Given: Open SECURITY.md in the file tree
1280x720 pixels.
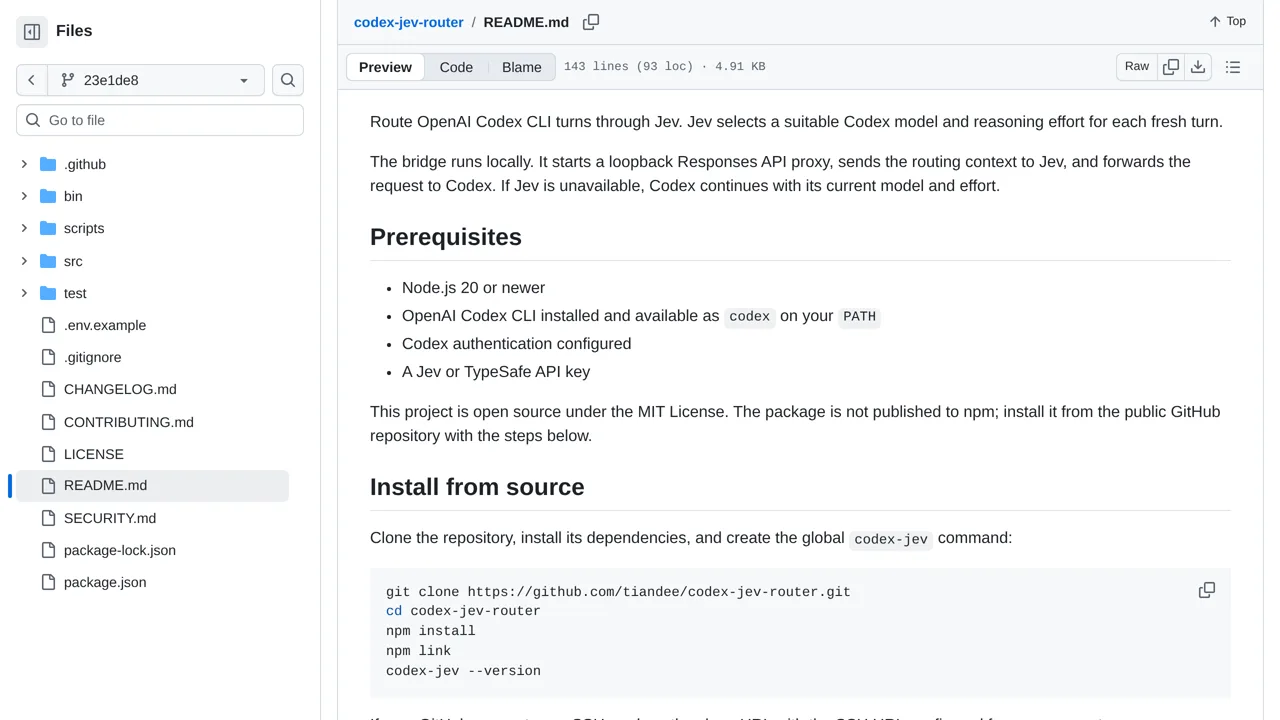Looking at the screenshot, I should click(110, 518).
